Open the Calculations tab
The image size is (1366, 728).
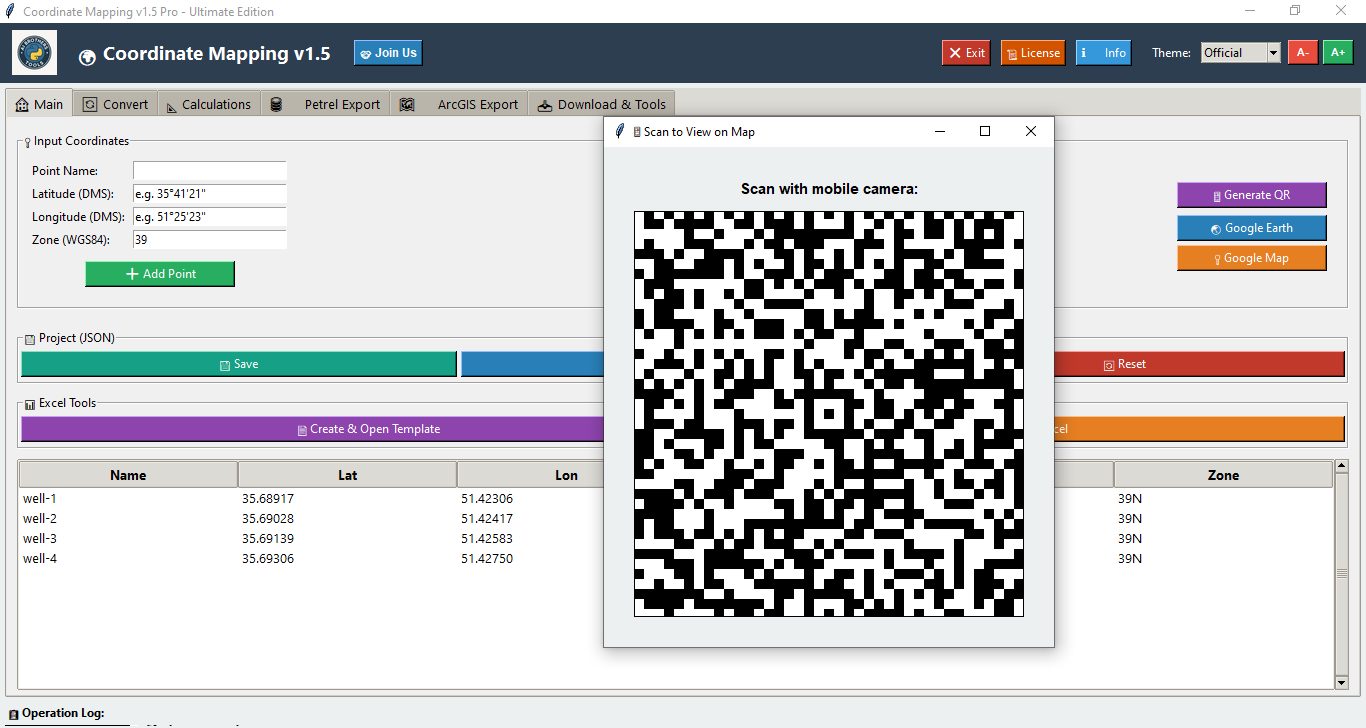[x=208, y=104]
